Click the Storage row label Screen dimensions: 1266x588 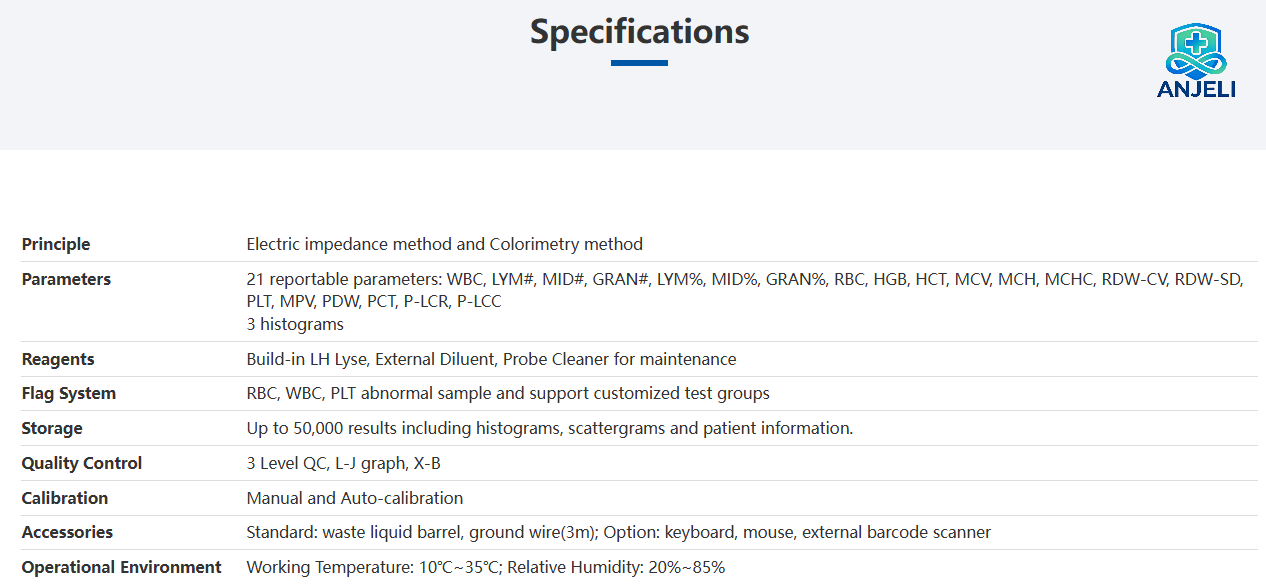[x=52, y=428]
